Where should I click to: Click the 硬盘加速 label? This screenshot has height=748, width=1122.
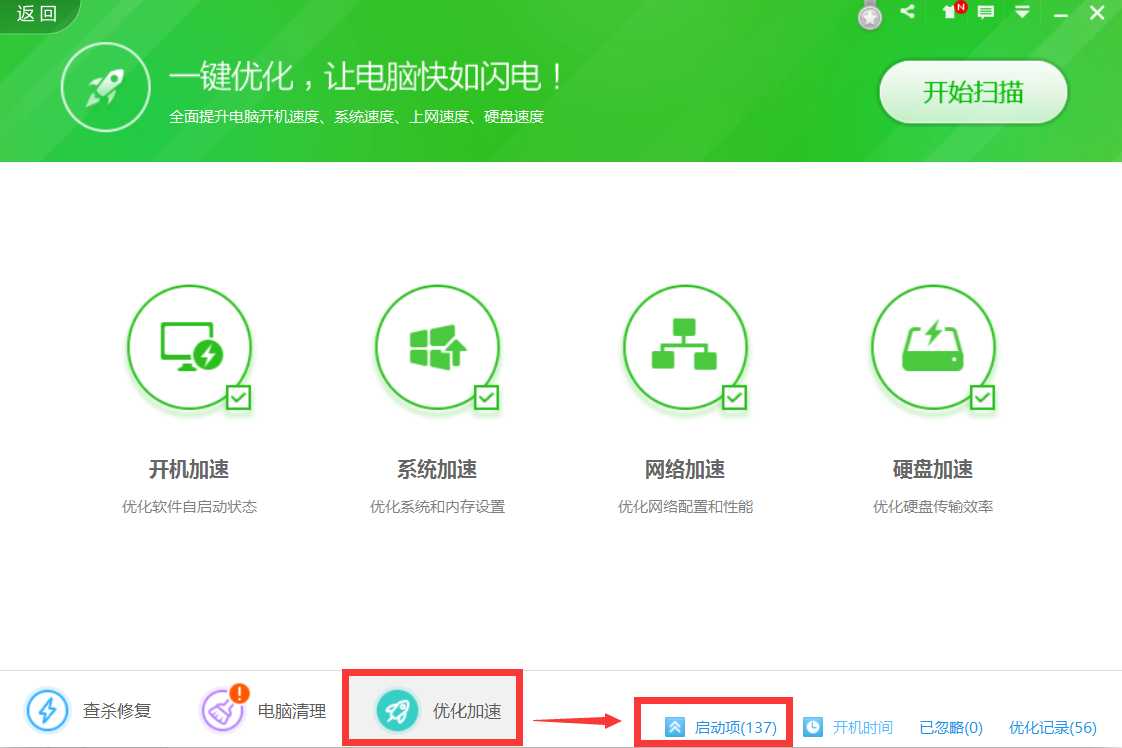[x=933, y=470]
